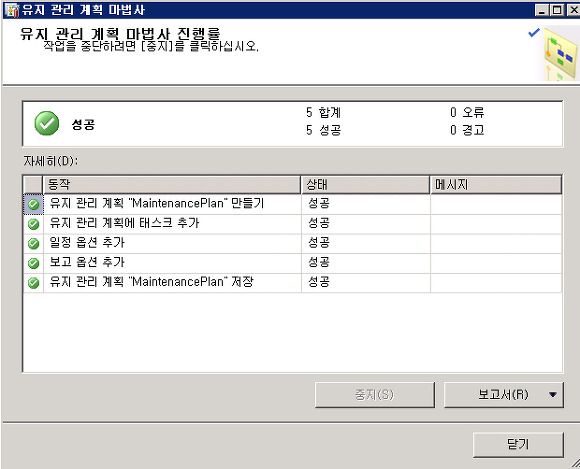The width and height of the screenshot is (580, 469).
Task: Click the "5 성공" success count
Action: tap(324, 130)
